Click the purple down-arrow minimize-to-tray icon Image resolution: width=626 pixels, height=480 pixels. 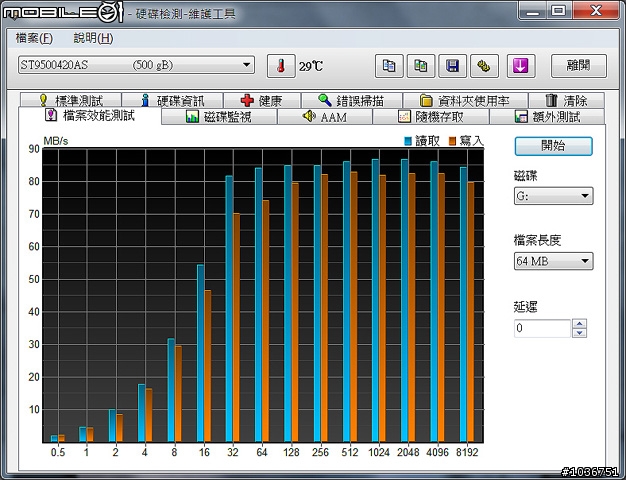pos(521,66)
